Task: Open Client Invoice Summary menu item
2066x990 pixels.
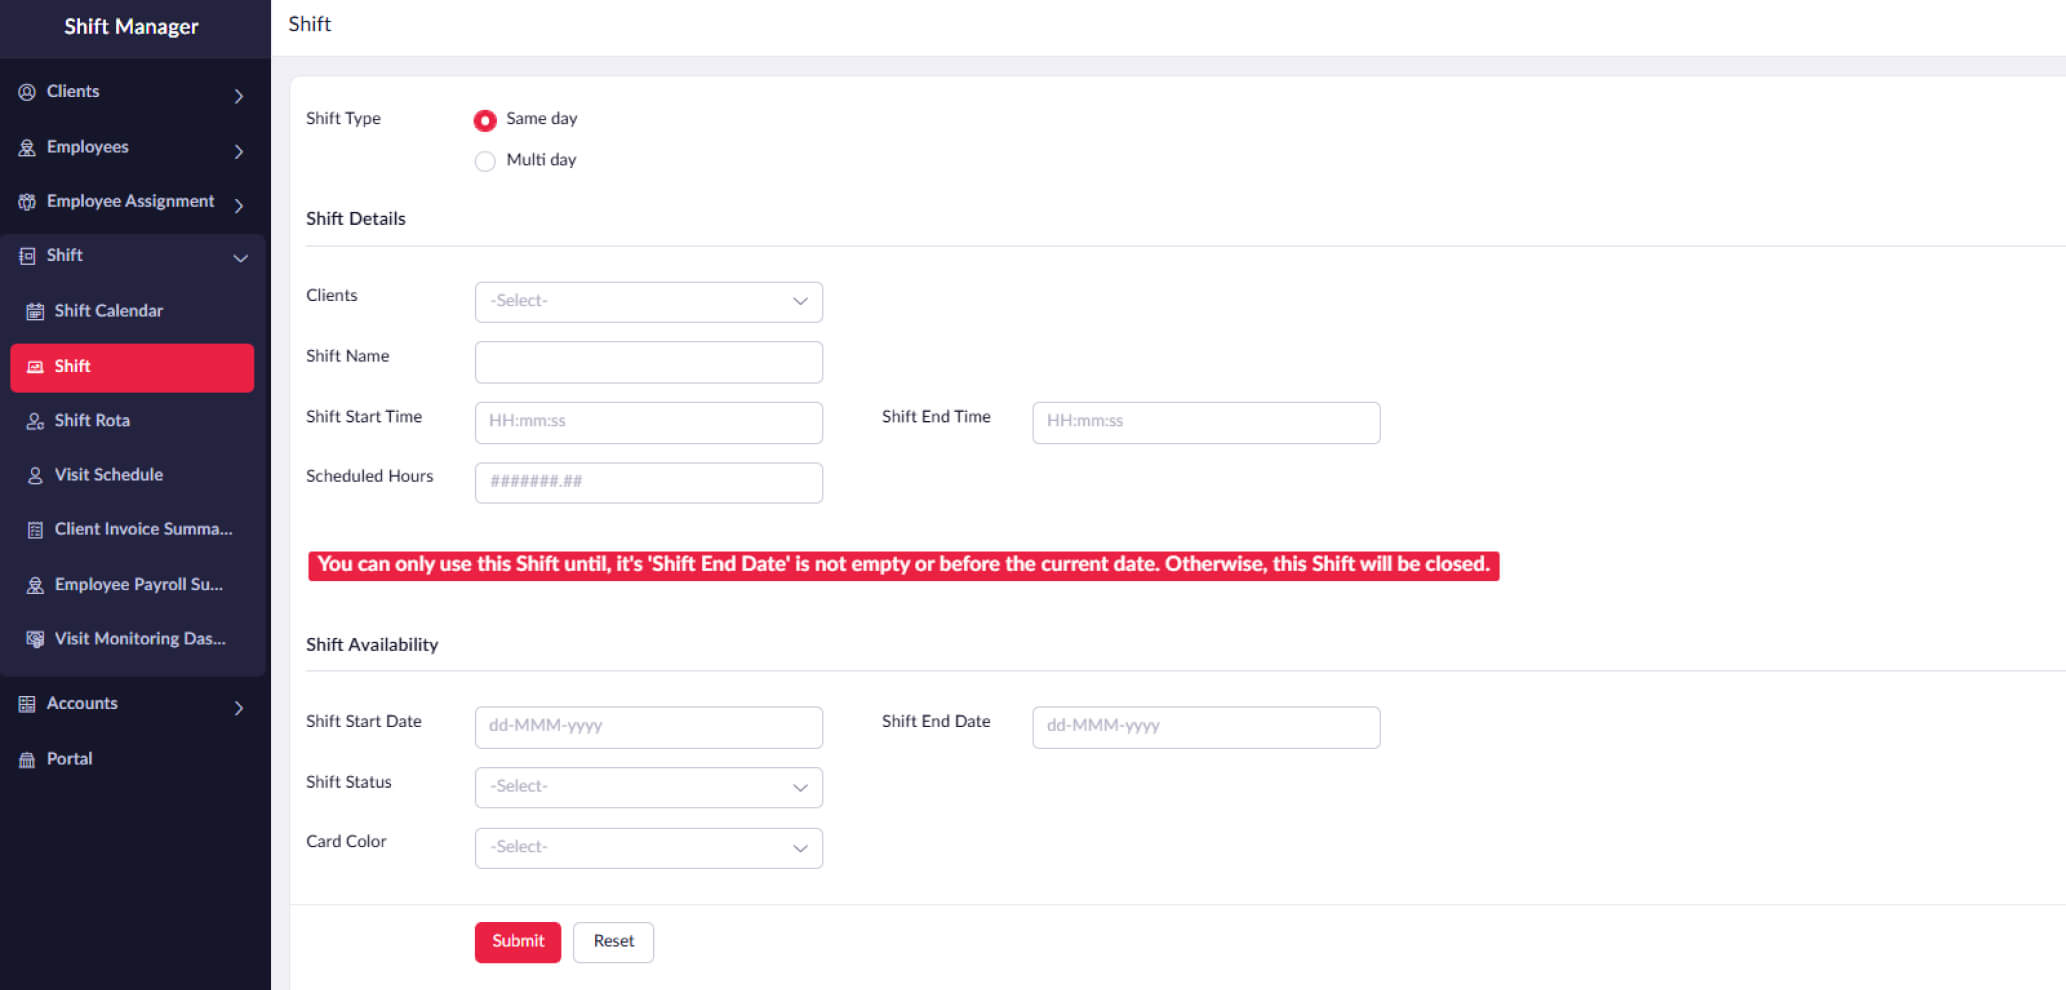Action: point(143,529)
